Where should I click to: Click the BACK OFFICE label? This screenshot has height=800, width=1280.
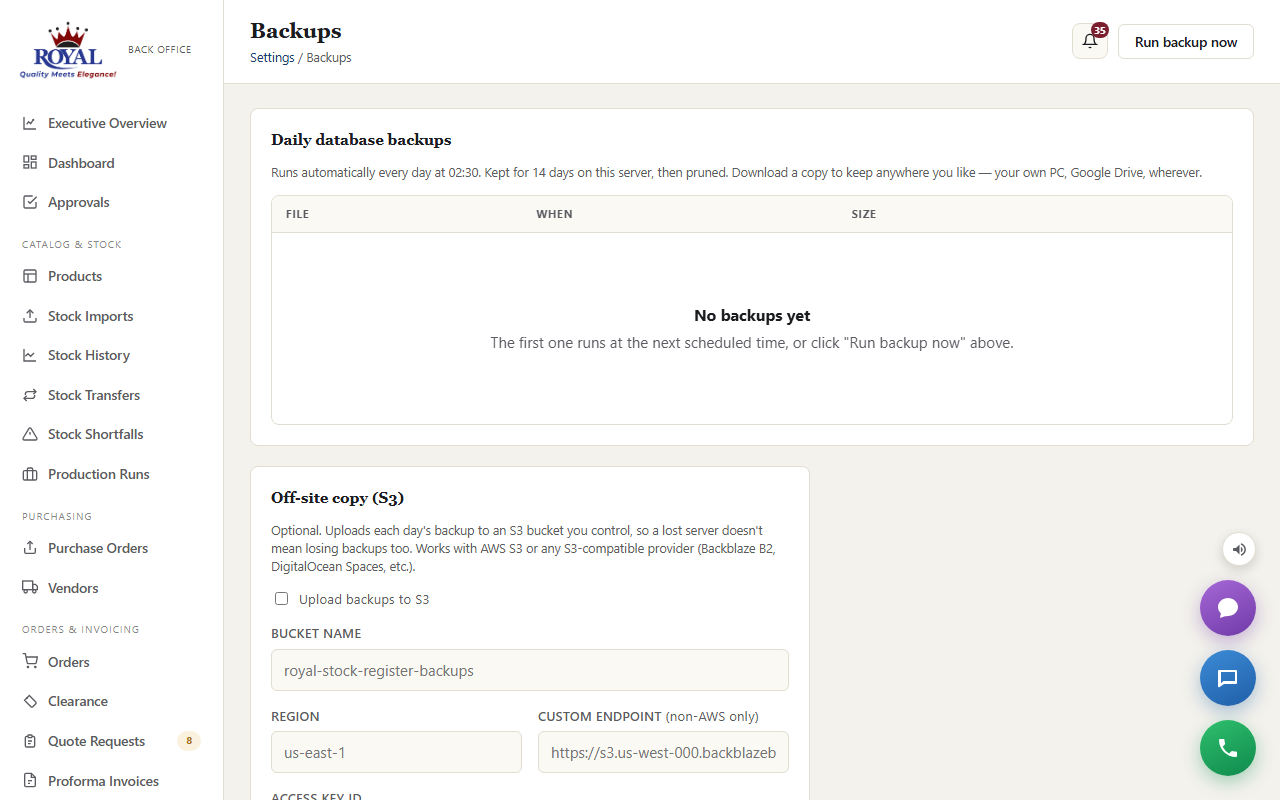(160, 49)
